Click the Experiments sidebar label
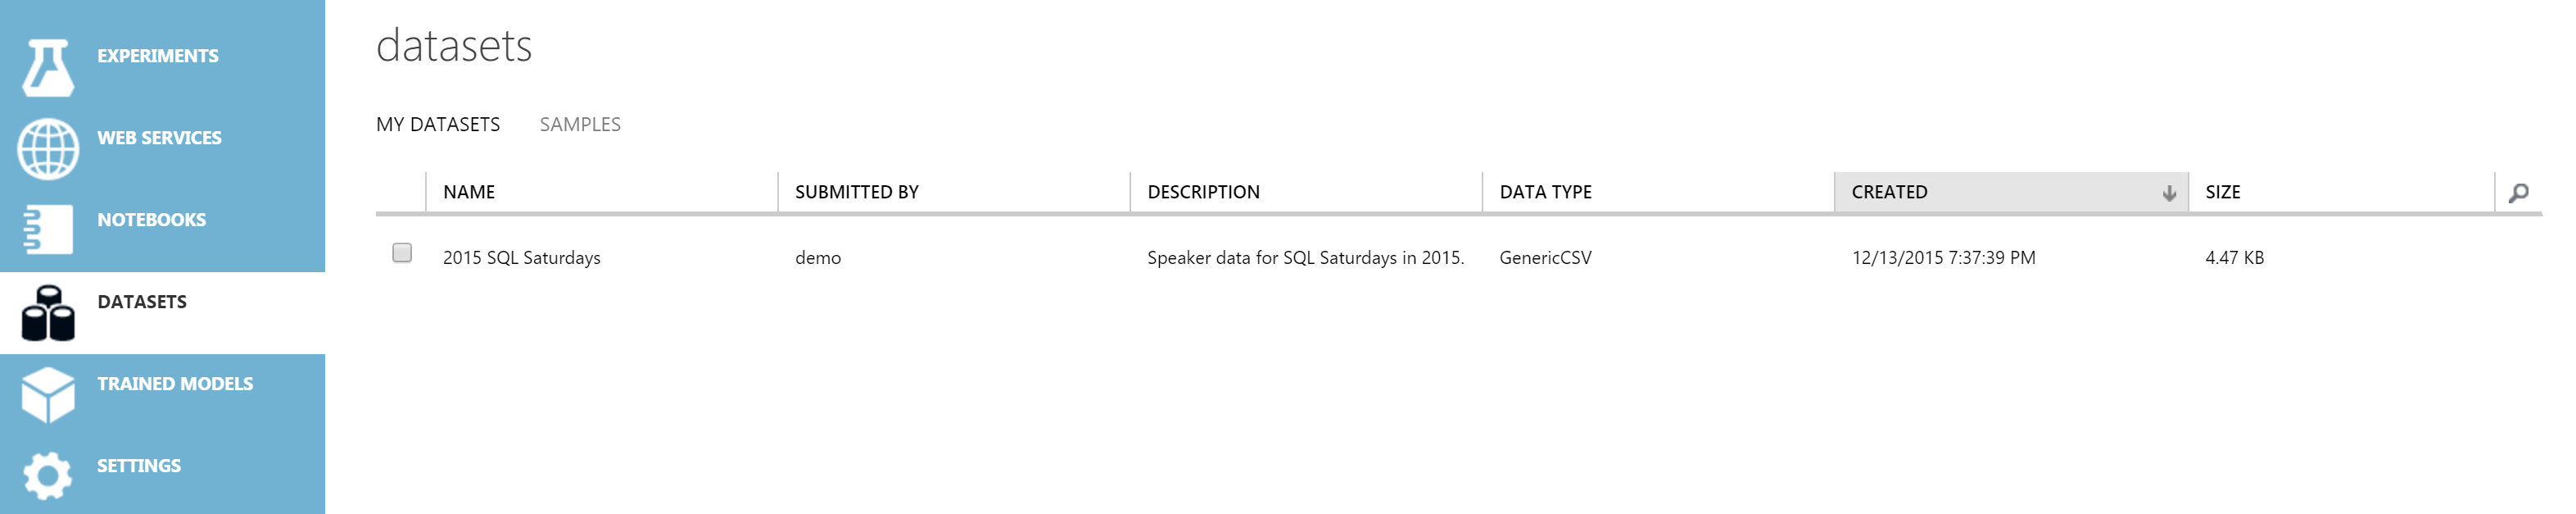 (158, 56)
